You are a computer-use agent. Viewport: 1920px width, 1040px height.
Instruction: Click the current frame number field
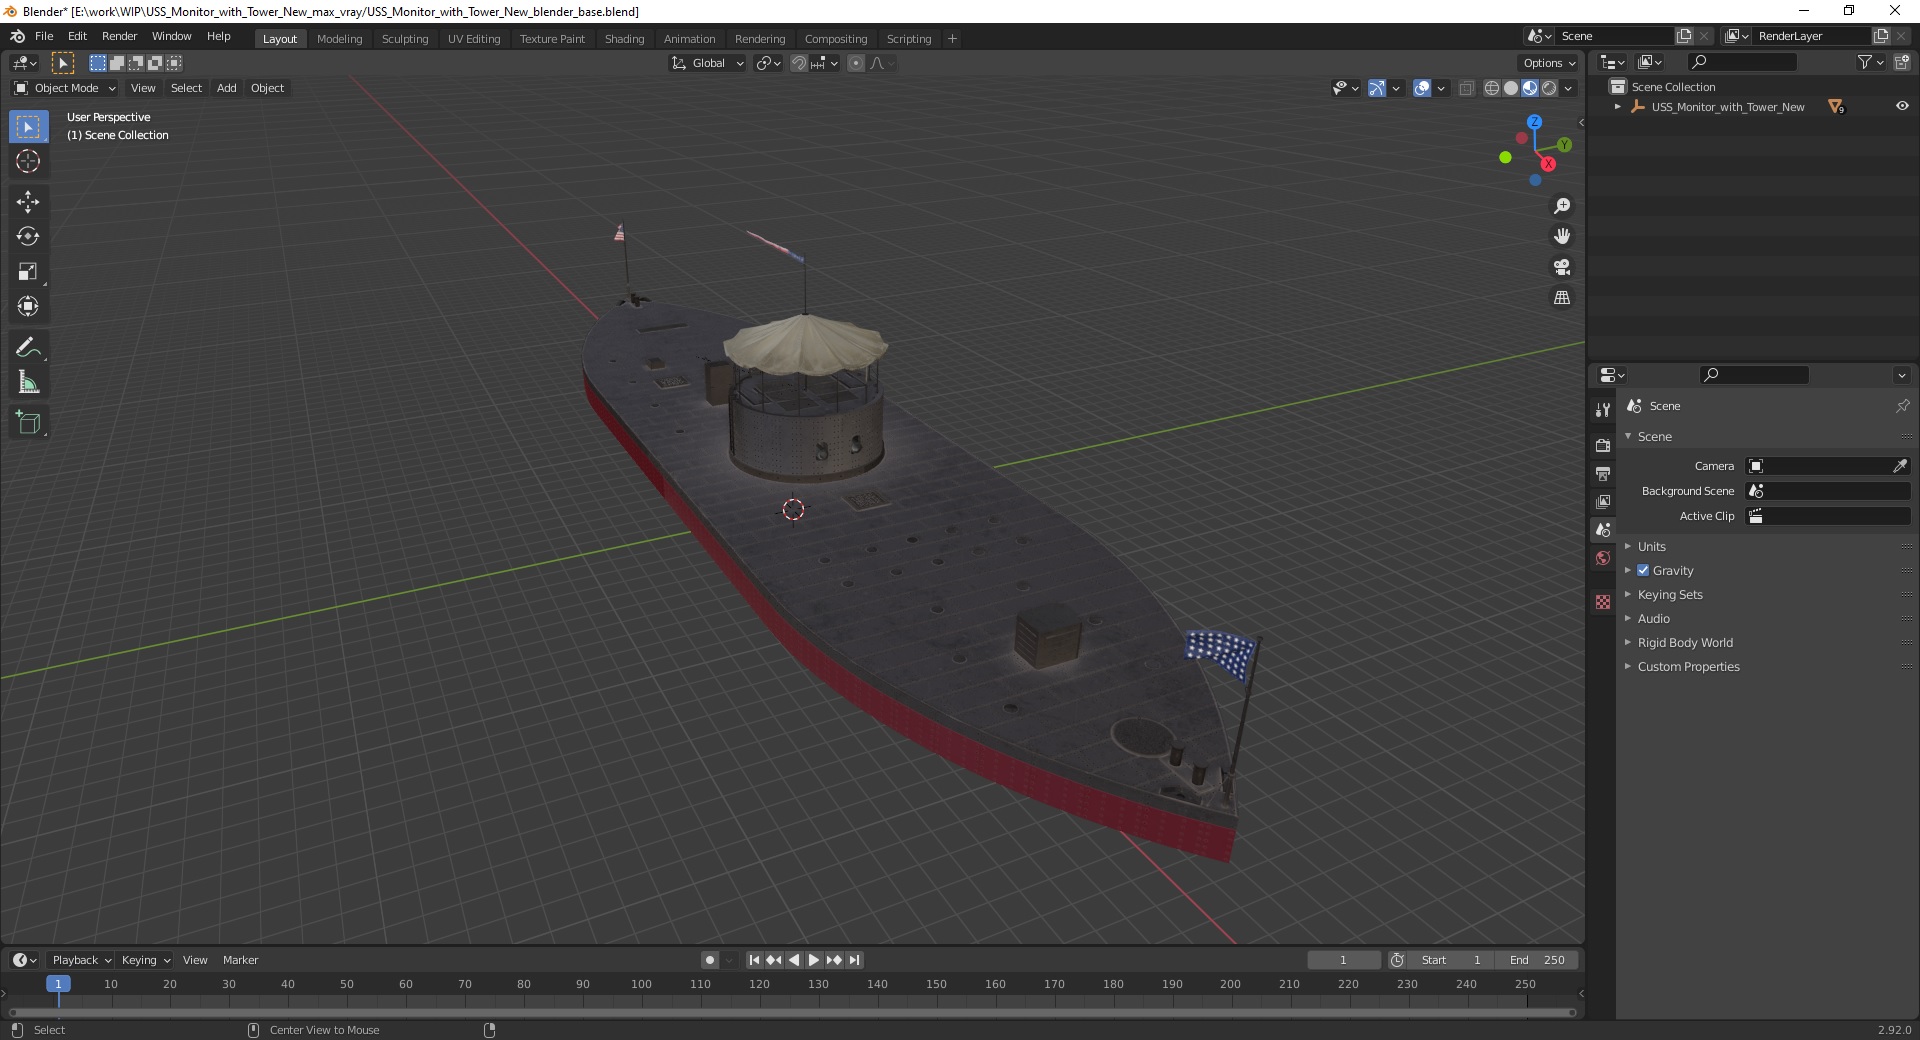coord(1343,960)
